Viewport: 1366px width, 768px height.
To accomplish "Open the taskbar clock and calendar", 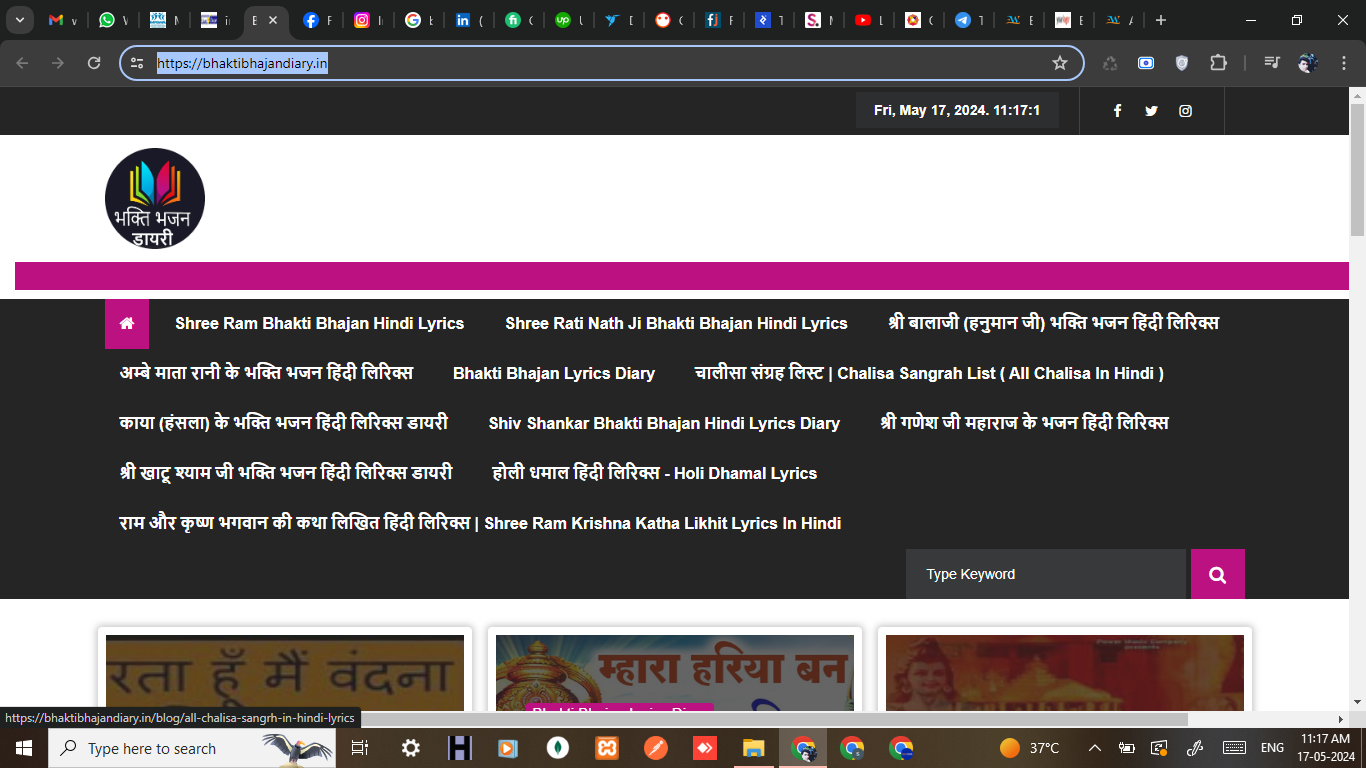I will point(1326,748).
